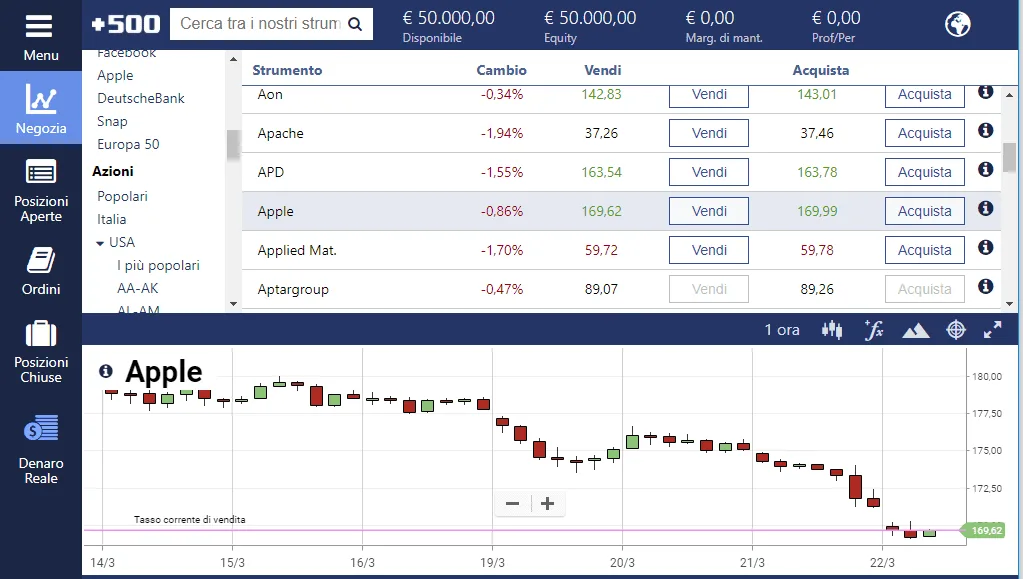The width and height of the screenshot is (1023, 579).
Task: Click Prof/Per value € 0,00
Action: [836, 18]
